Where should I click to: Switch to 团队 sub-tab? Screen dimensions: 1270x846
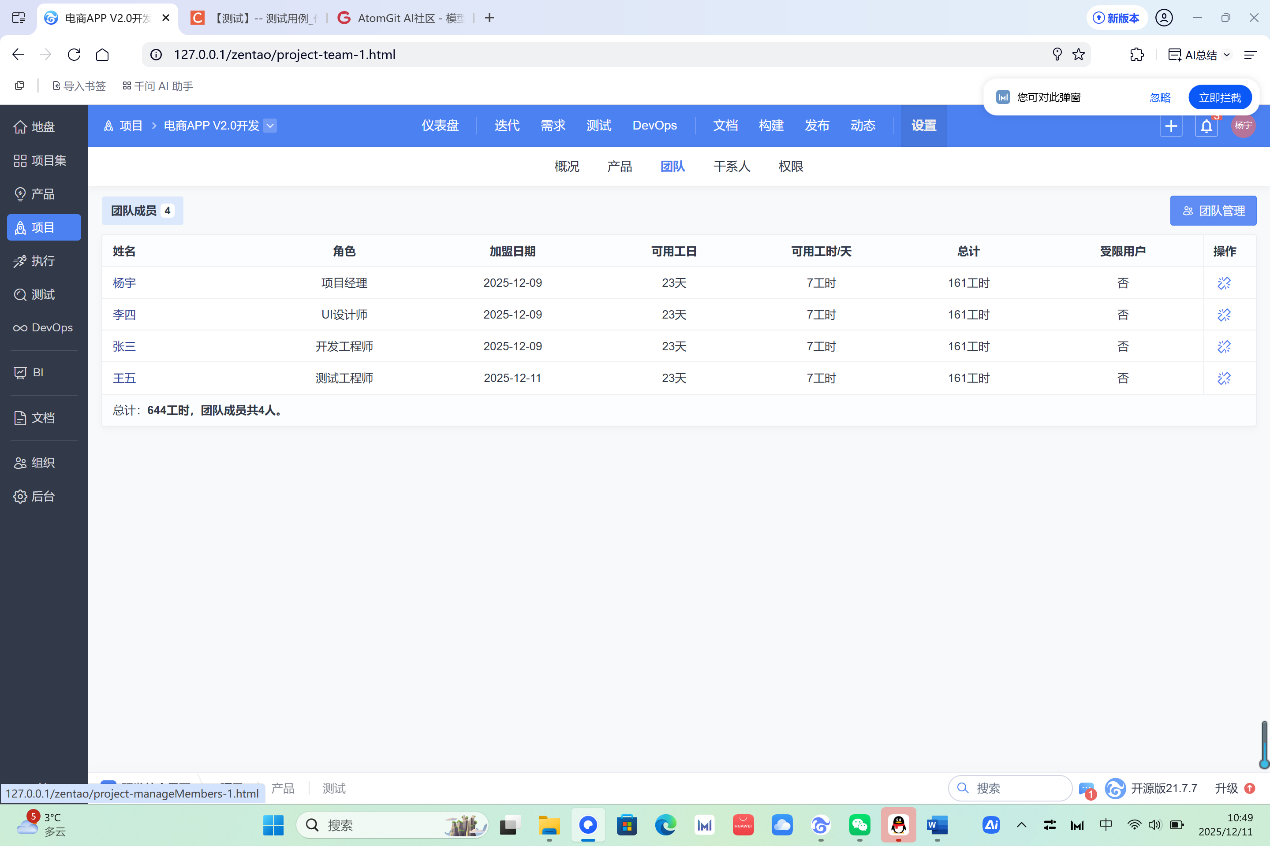click(x=673, y=167)
